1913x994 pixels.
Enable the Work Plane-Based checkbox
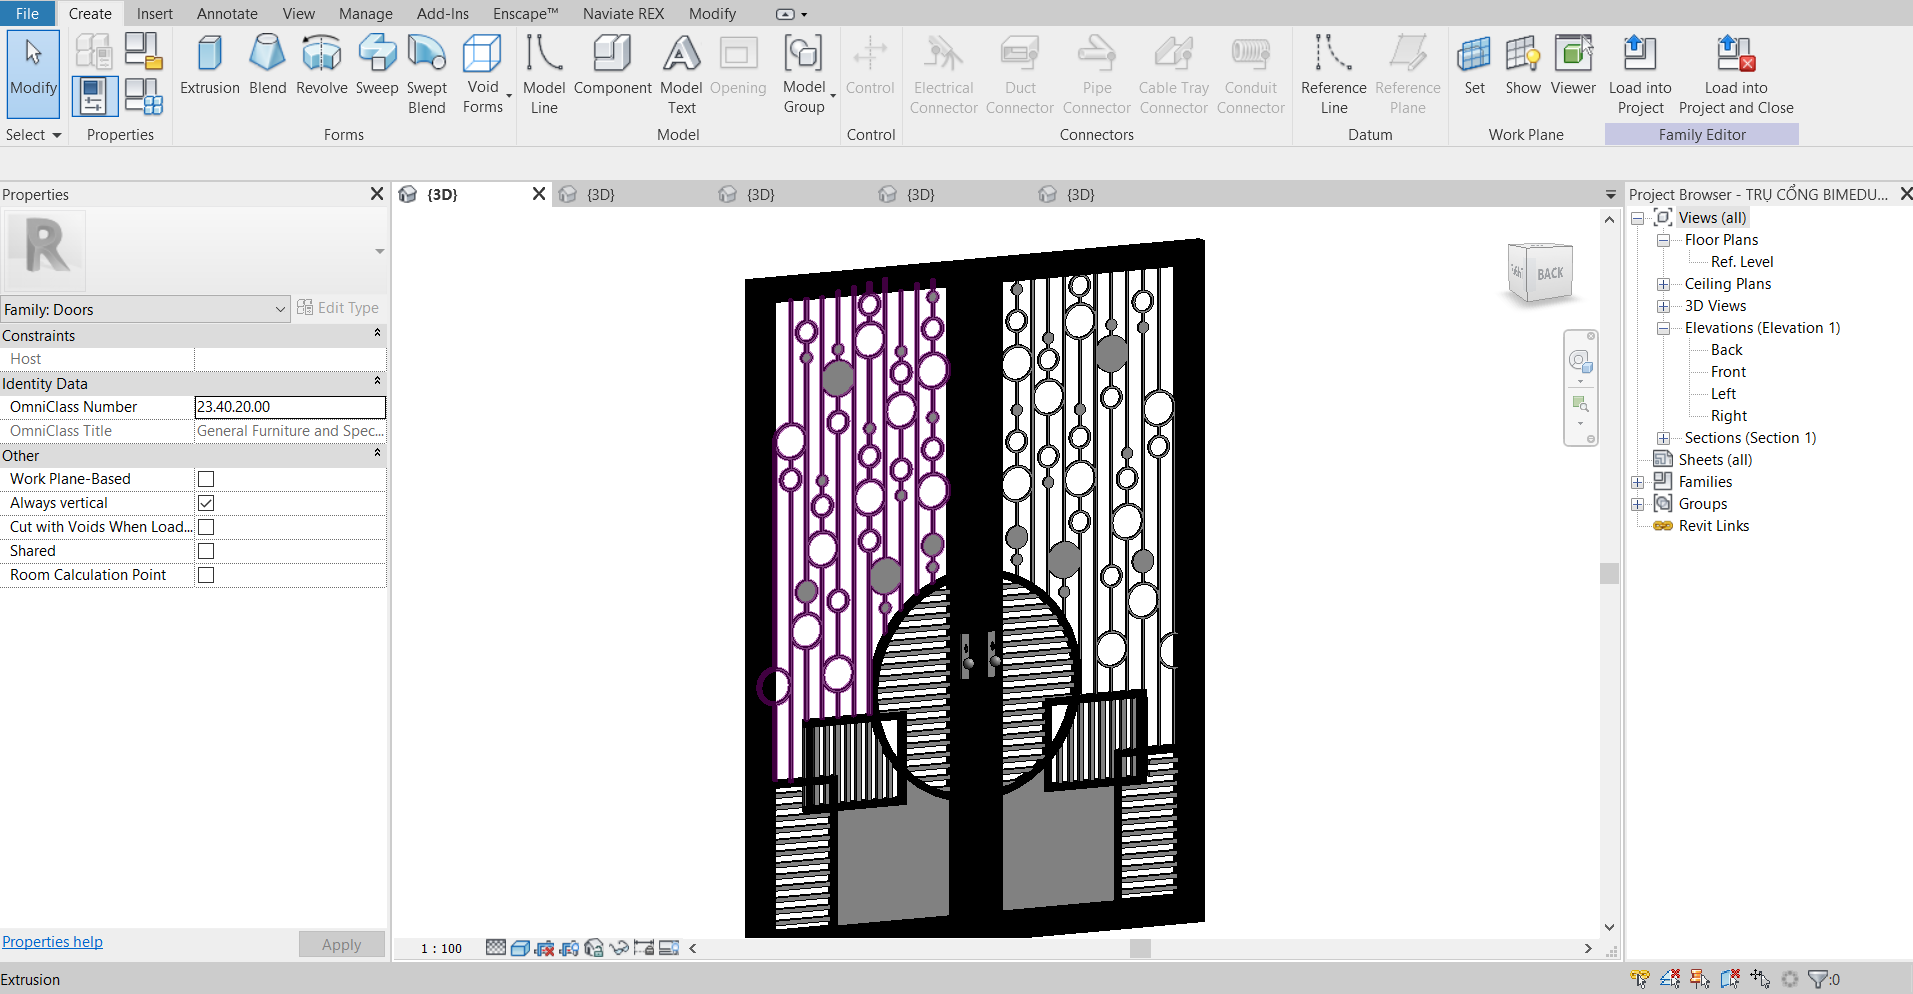point(206,479)
